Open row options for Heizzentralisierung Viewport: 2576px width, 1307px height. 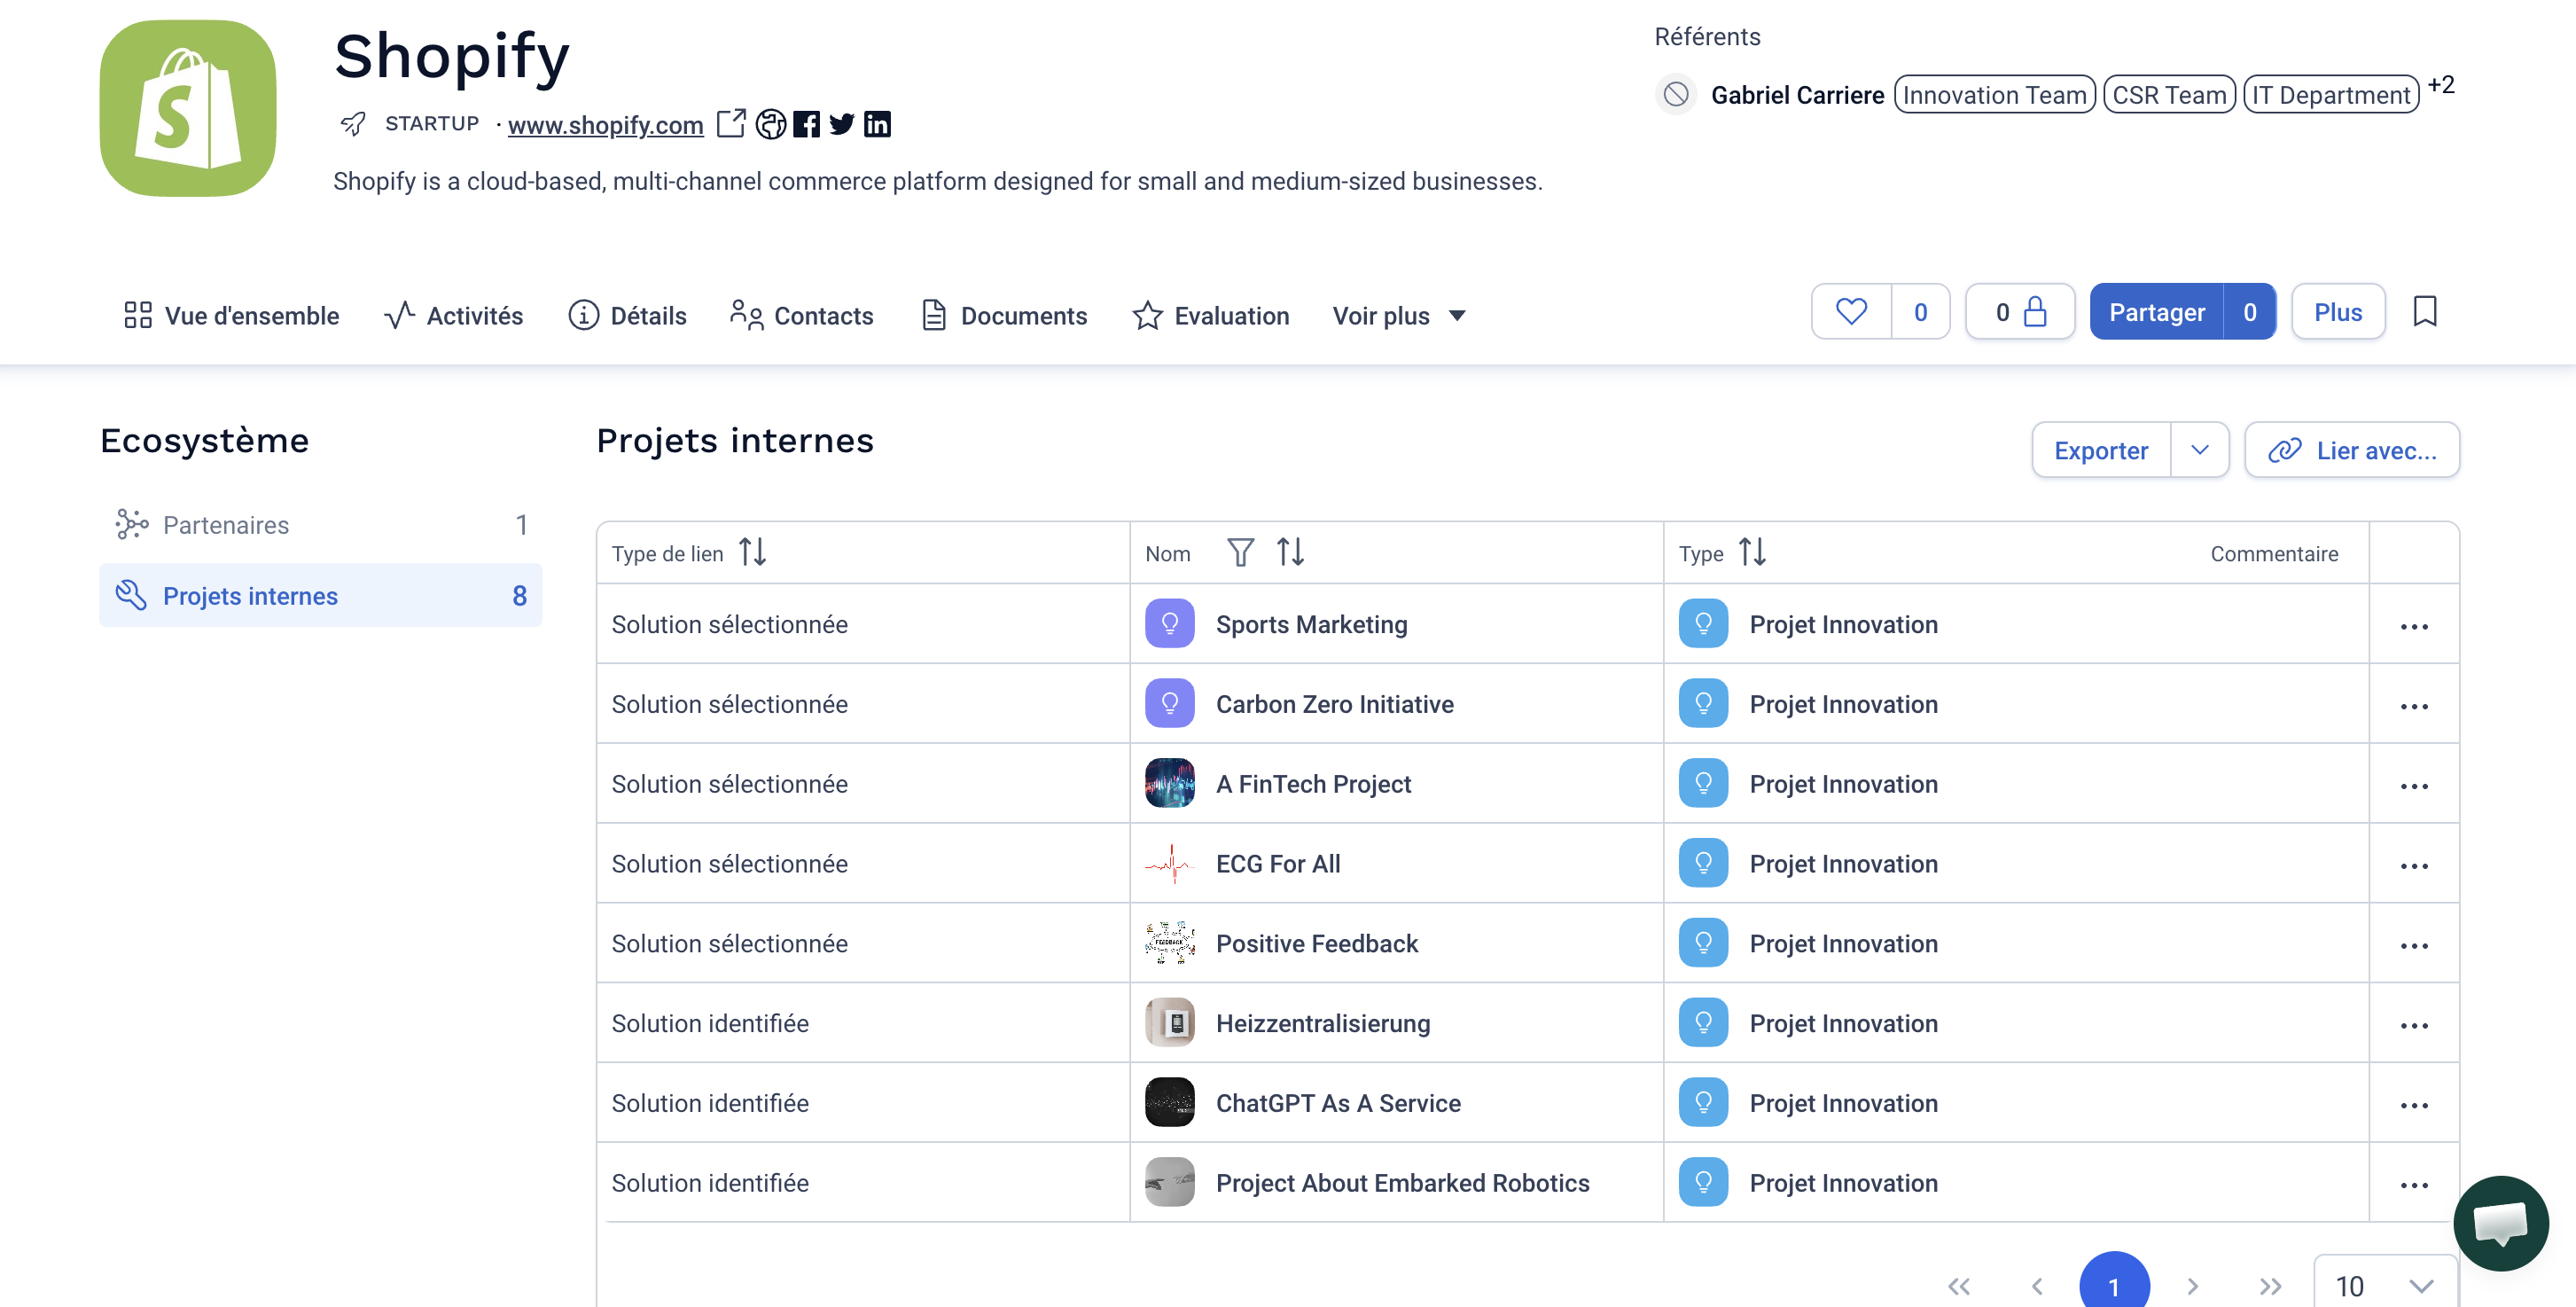point(2414,1027)
